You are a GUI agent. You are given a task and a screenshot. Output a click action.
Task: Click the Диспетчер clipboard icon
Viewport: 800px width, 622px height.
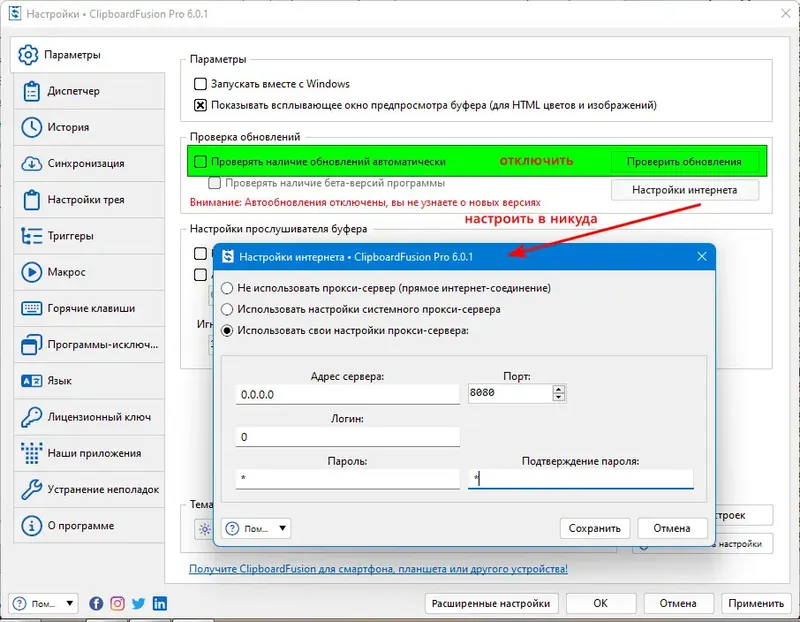point(32,91)
